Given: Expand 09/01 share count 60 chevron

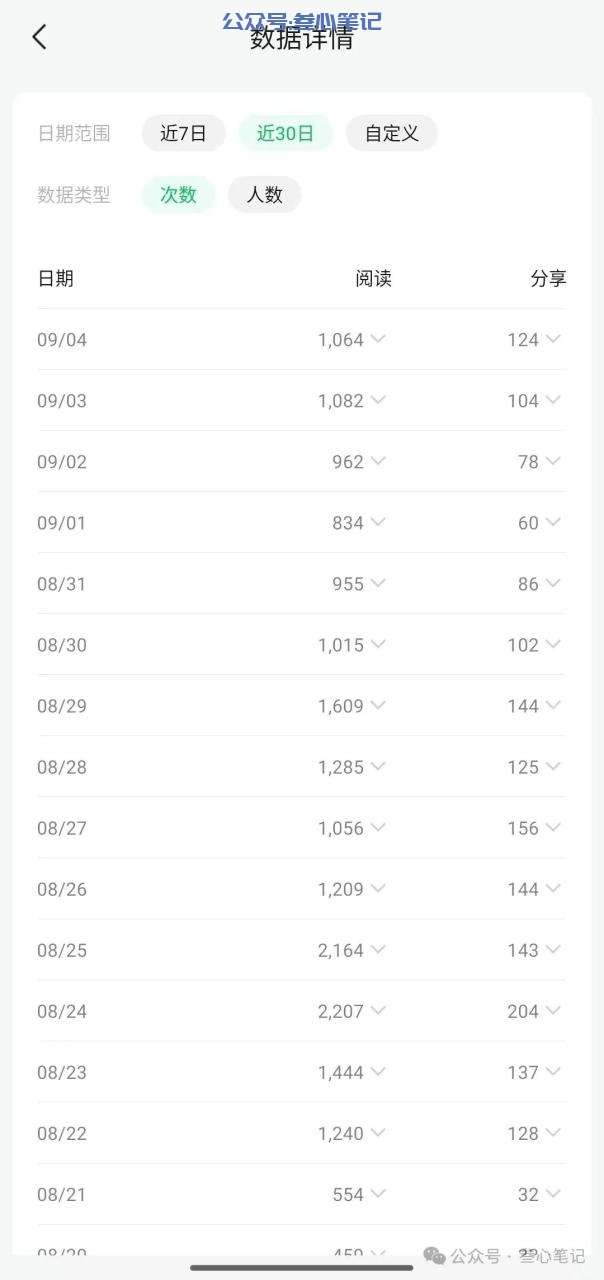Looking at the screenshot, I should point(553,522).
